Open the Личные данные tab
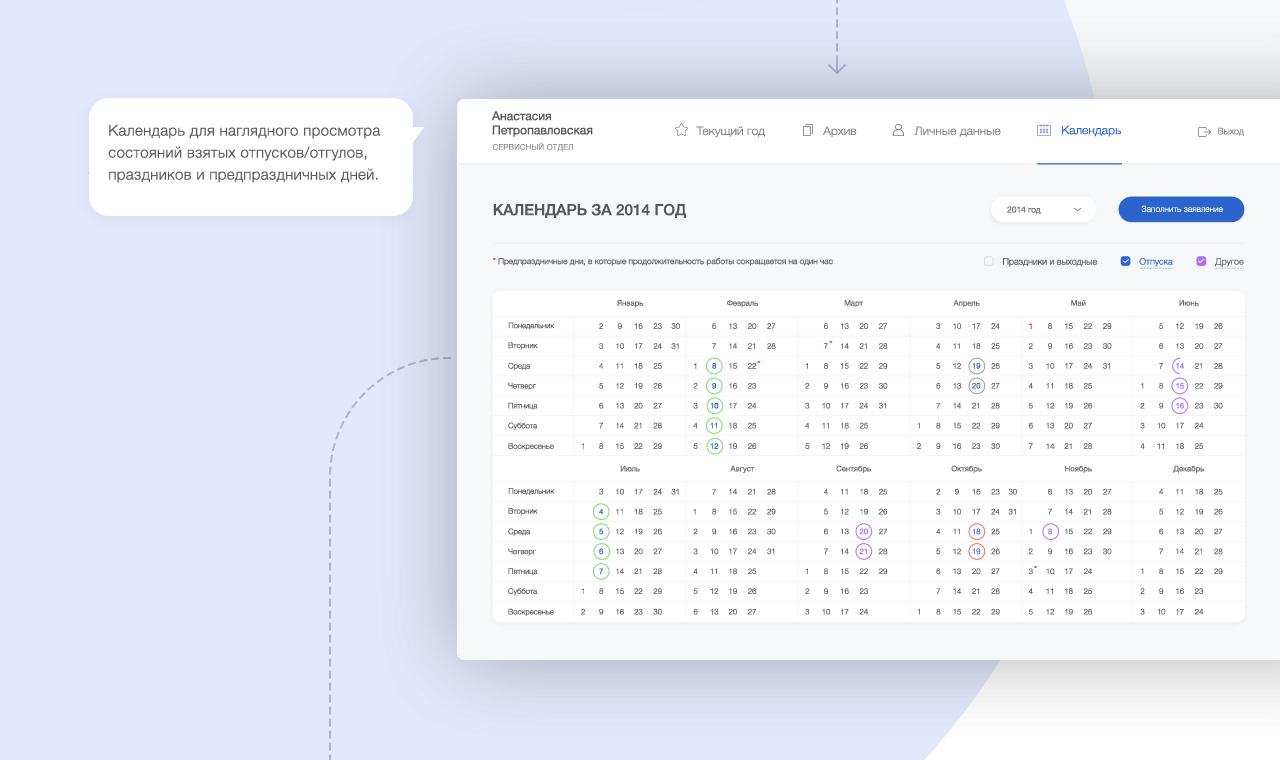Screen dimensions: 1280x760 coord(957,130)
